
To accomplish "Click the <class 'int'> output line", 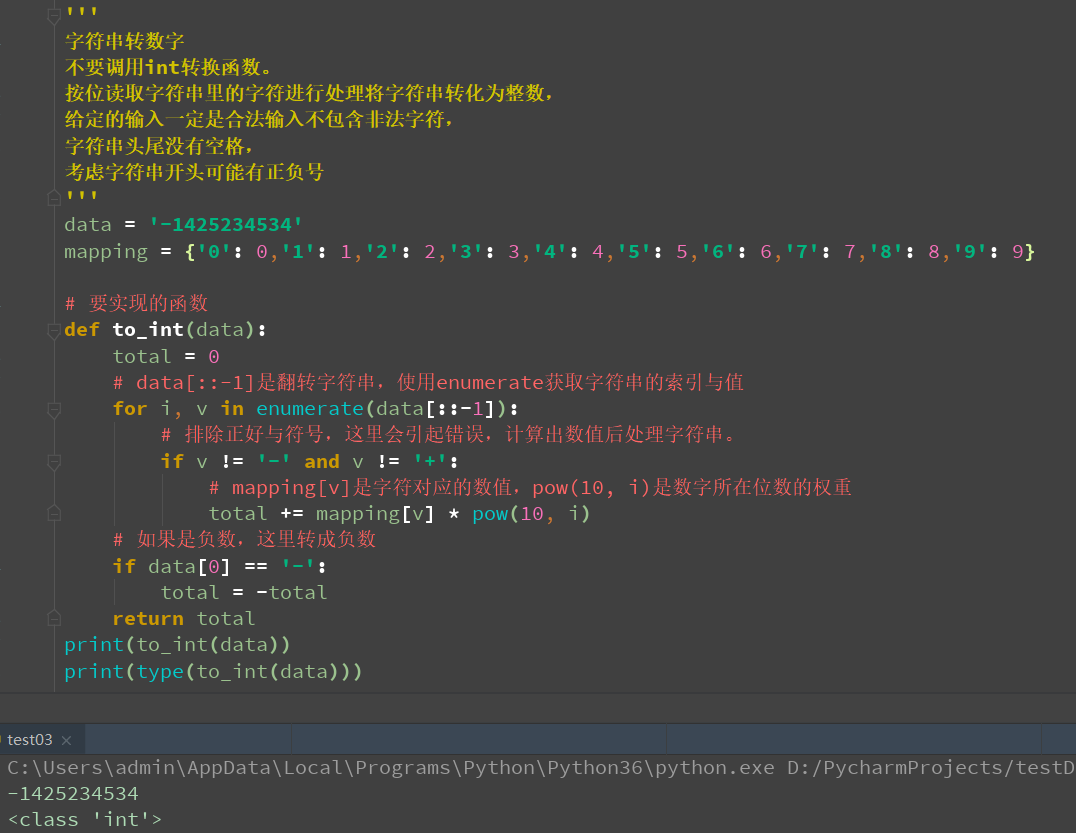I will [84, 820].
